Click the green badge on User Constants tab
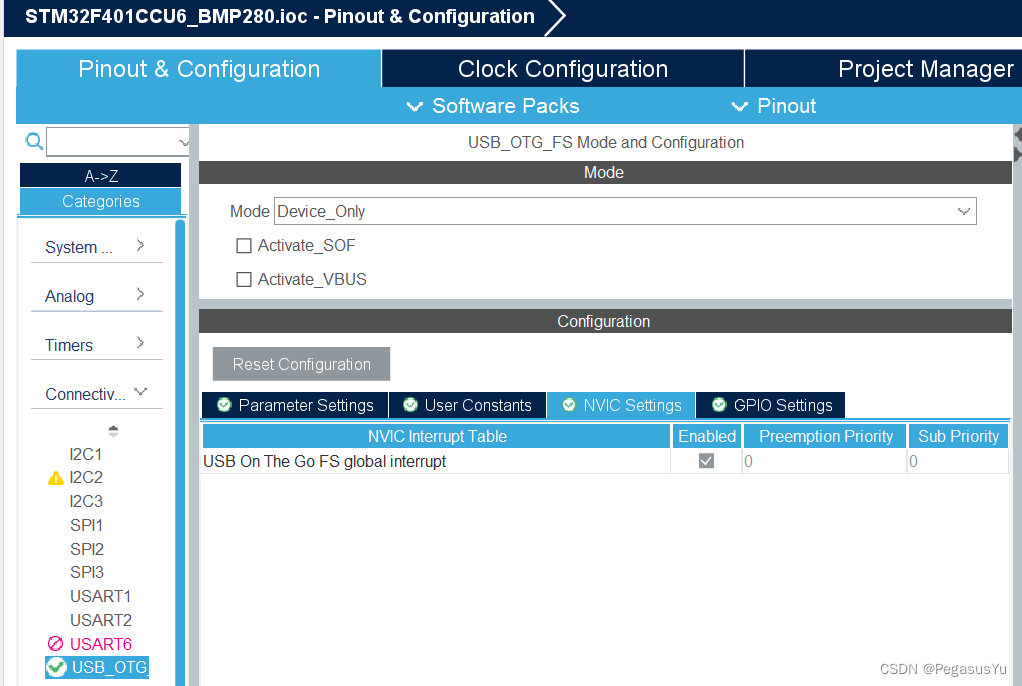The height and width of the screenshot is (686, 1022). coord(409,405)
